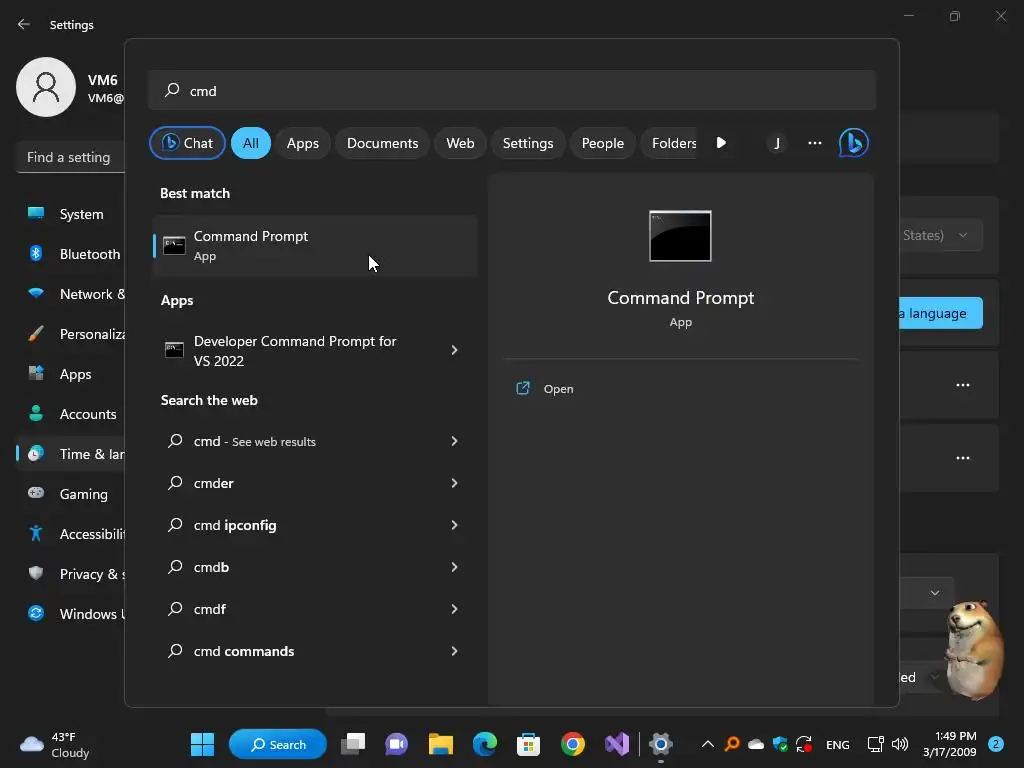Click the cmd search input field
The image size is (1024, 768).
coord(512,90)
